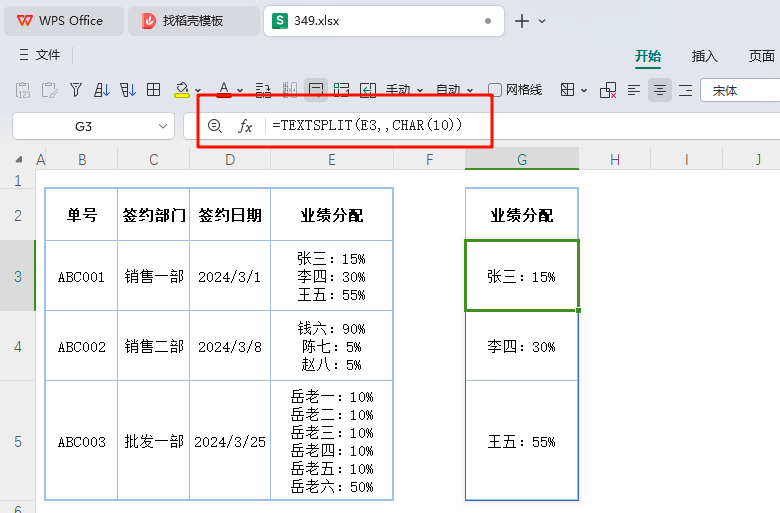
Task: Select column H header
Action: click(x=615, y=160)
